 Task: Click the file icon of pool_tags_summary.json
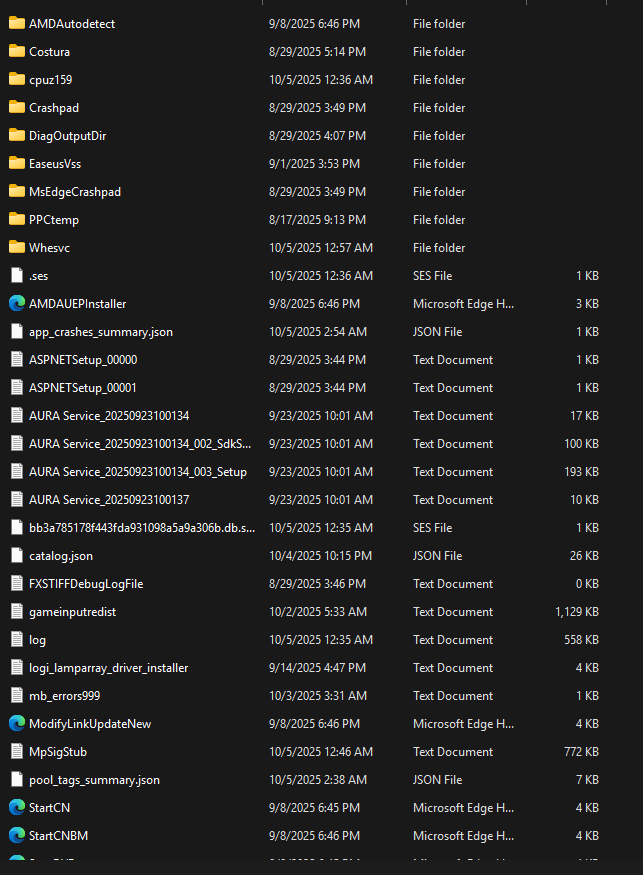[x=17, y=780]
